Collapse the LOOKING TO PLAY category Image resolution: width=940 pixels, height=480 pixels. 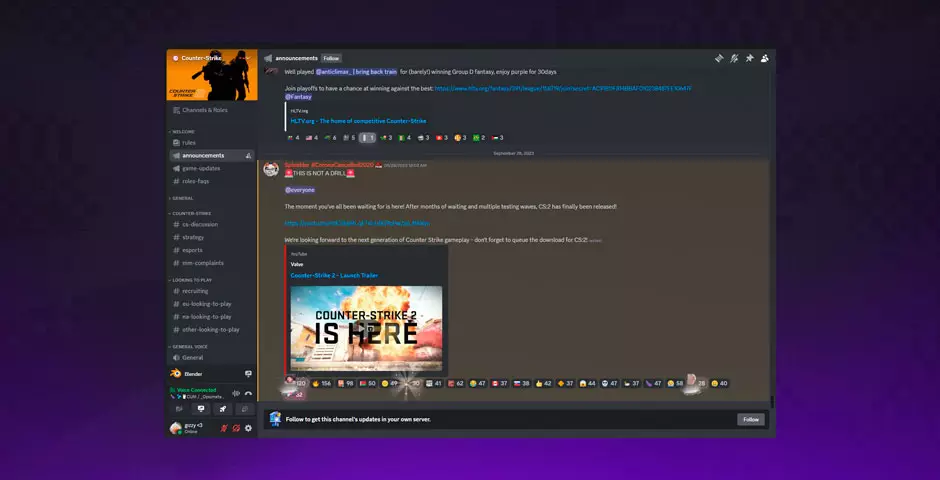[191, 280]
